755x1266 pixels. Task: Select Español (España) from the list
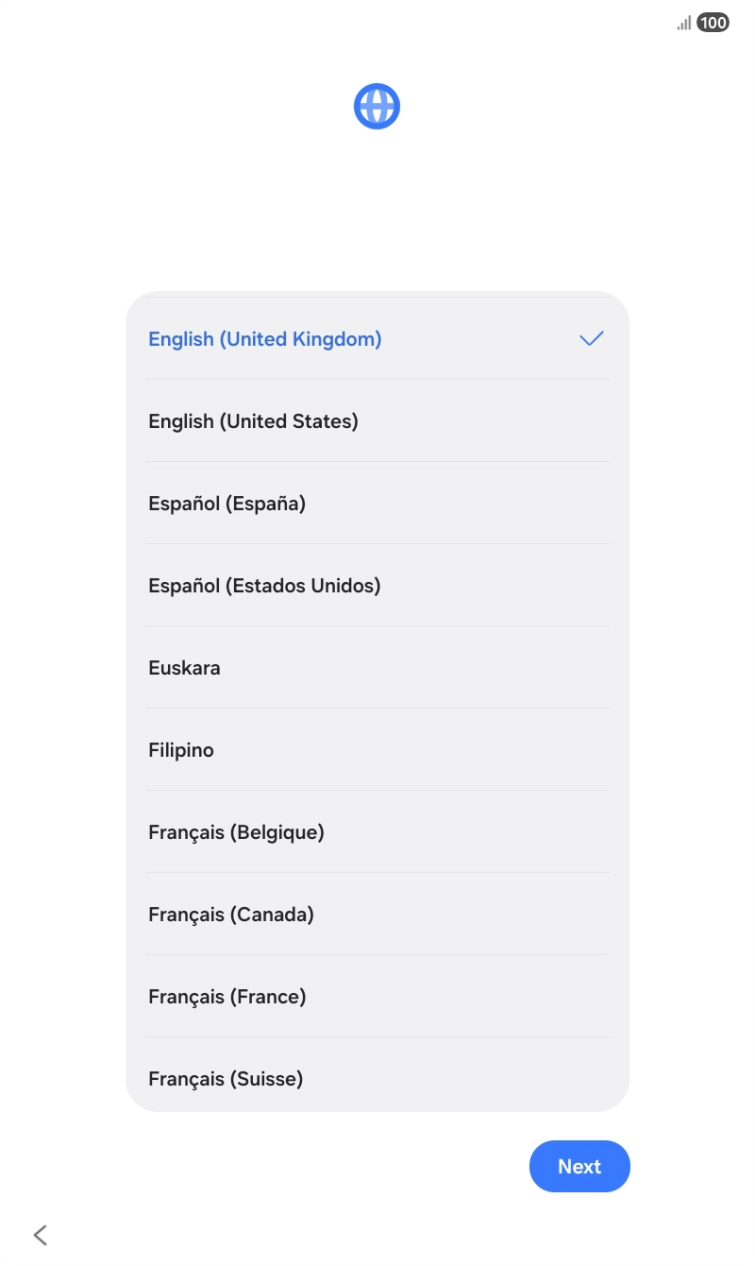pos(227,503)
